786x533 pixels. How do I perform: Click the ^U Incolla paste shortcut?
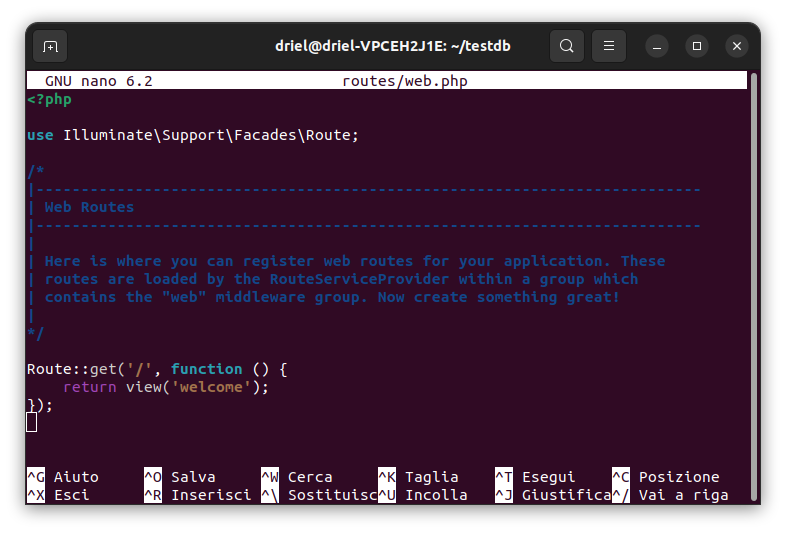coord(422,495)
